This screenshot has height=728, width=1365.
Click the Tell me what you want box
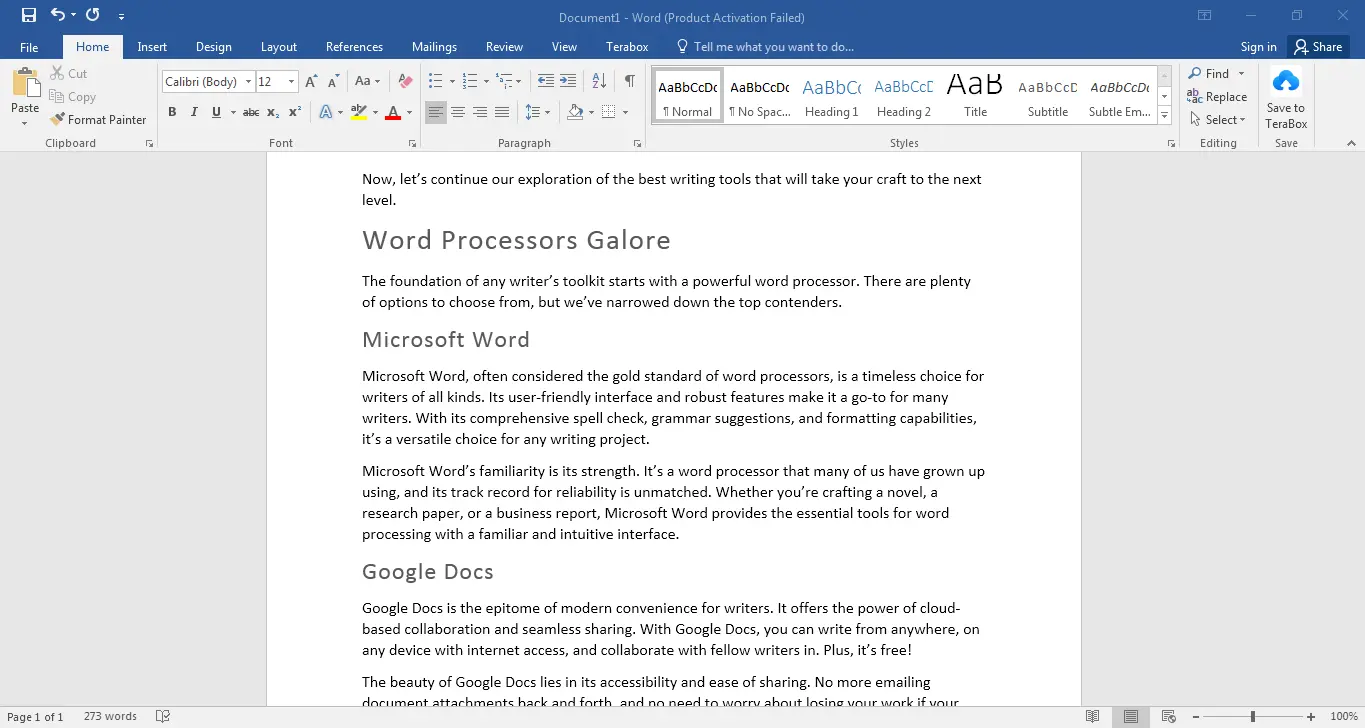pyautogui.click(x=765, y=47)
